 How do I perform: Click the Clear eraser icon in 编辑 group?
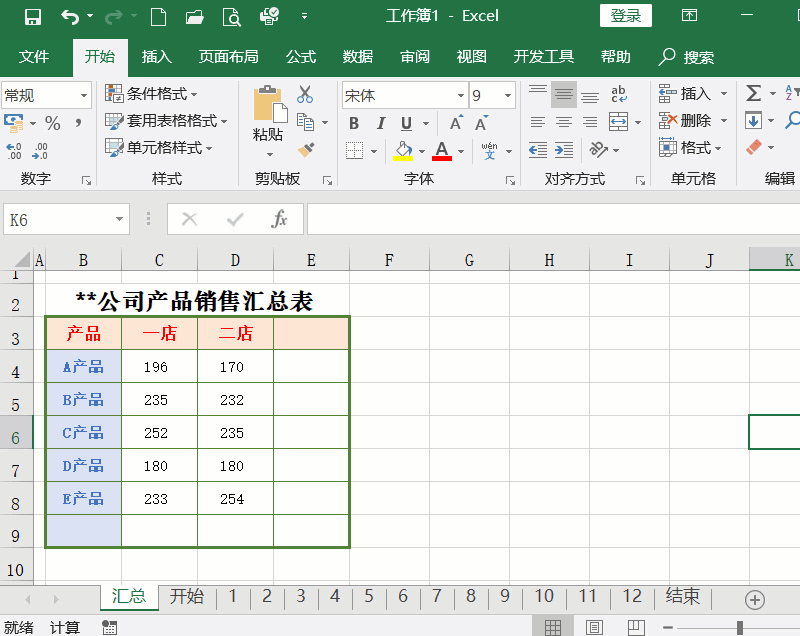[x=753, y=145]
